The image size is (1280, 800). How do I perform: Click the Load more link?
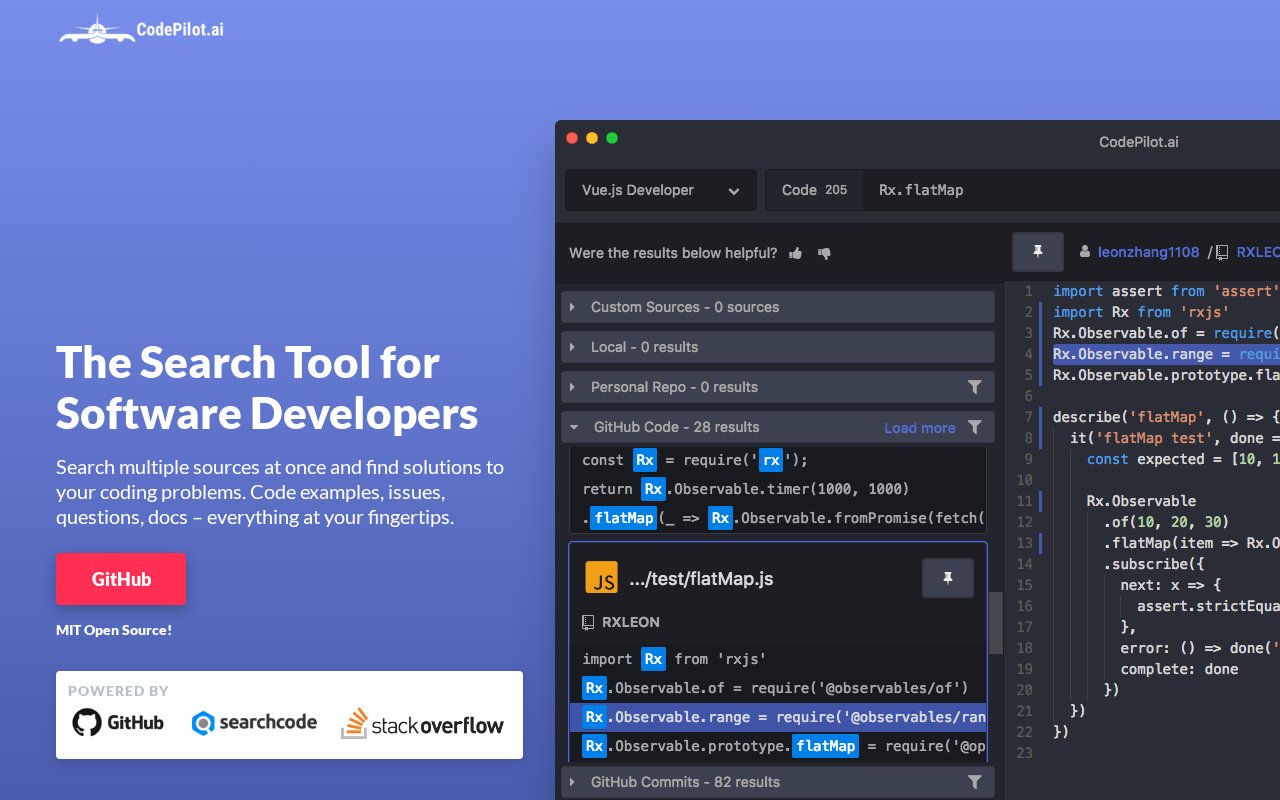click(920, 428)
